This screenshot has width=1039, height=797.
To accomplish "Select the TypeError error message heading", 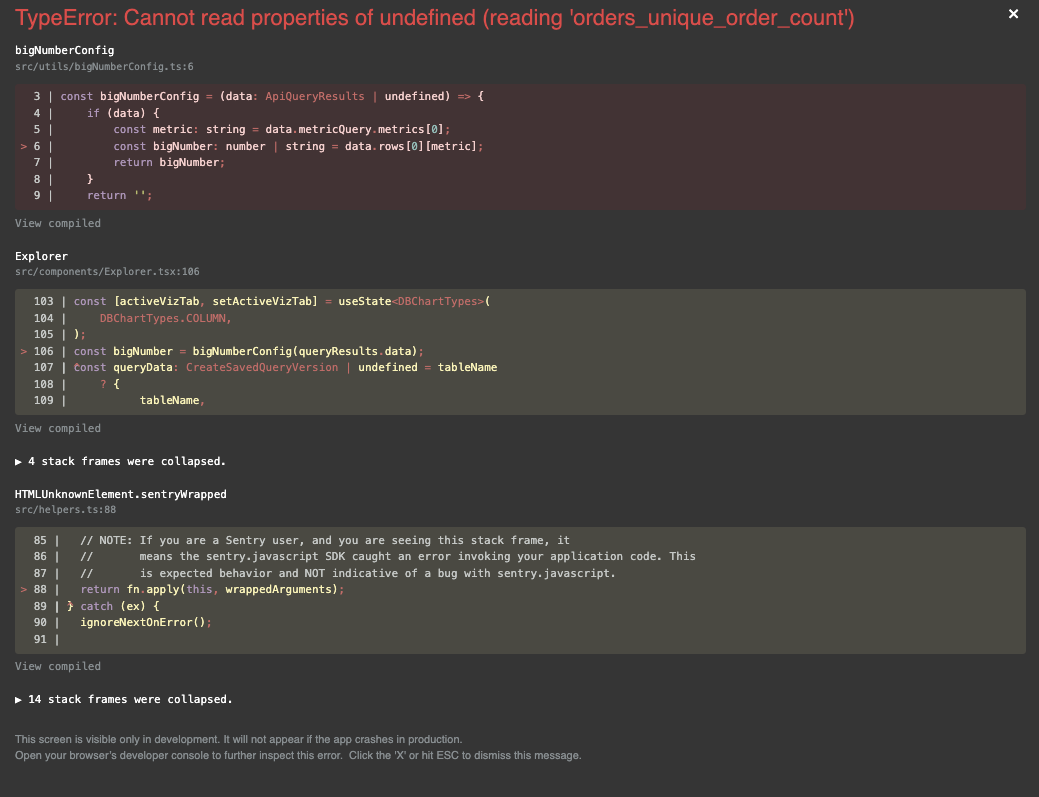I will point(430,18).
